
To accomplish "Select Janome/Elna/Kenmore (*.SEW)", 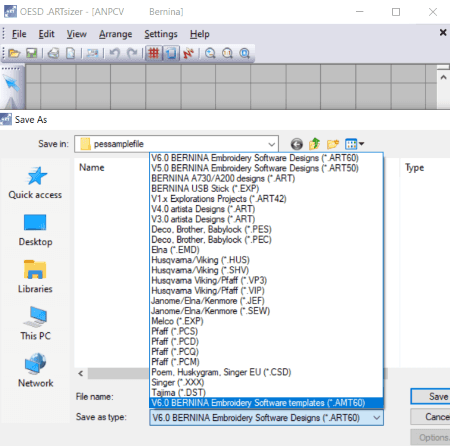I will (266, 311).
